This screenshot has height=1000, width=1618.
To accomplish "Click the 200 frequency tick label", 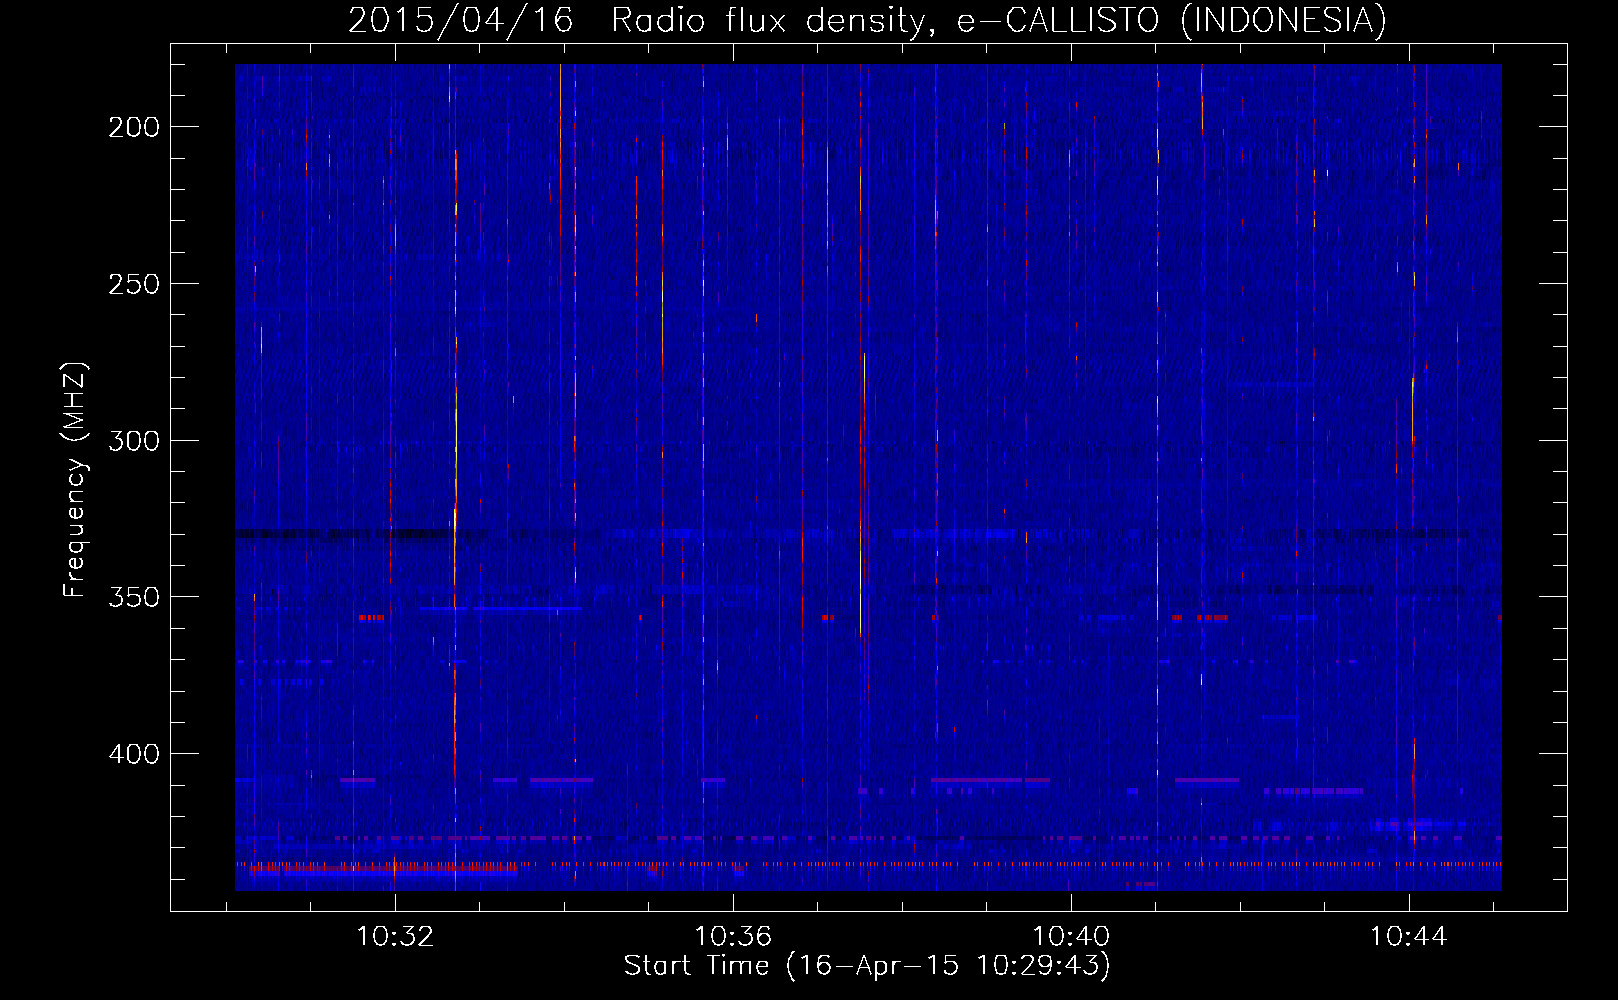I will click(134, 127).
